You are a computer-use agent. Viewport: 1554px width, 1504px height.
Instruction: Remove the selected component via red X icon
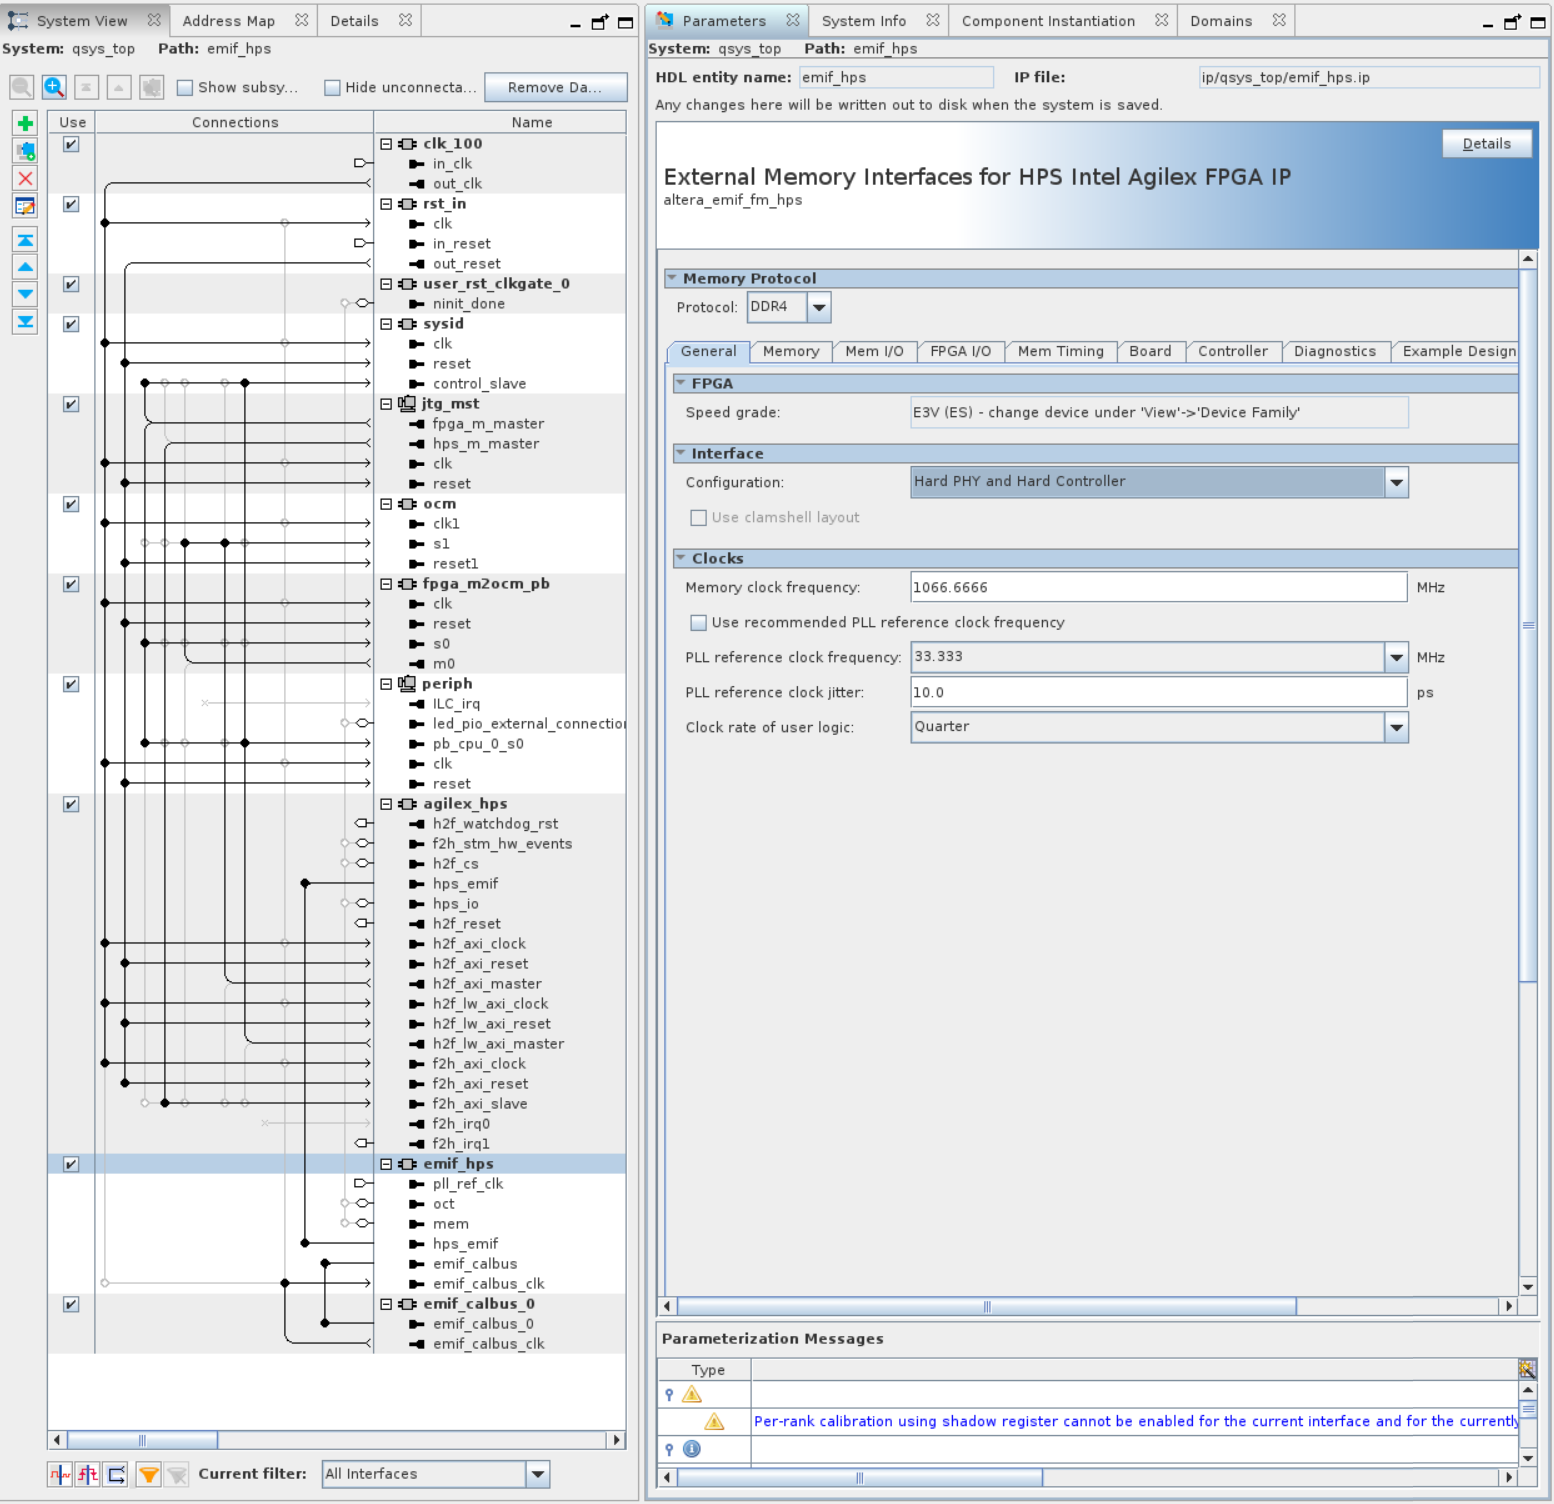(x=24, y=178)
